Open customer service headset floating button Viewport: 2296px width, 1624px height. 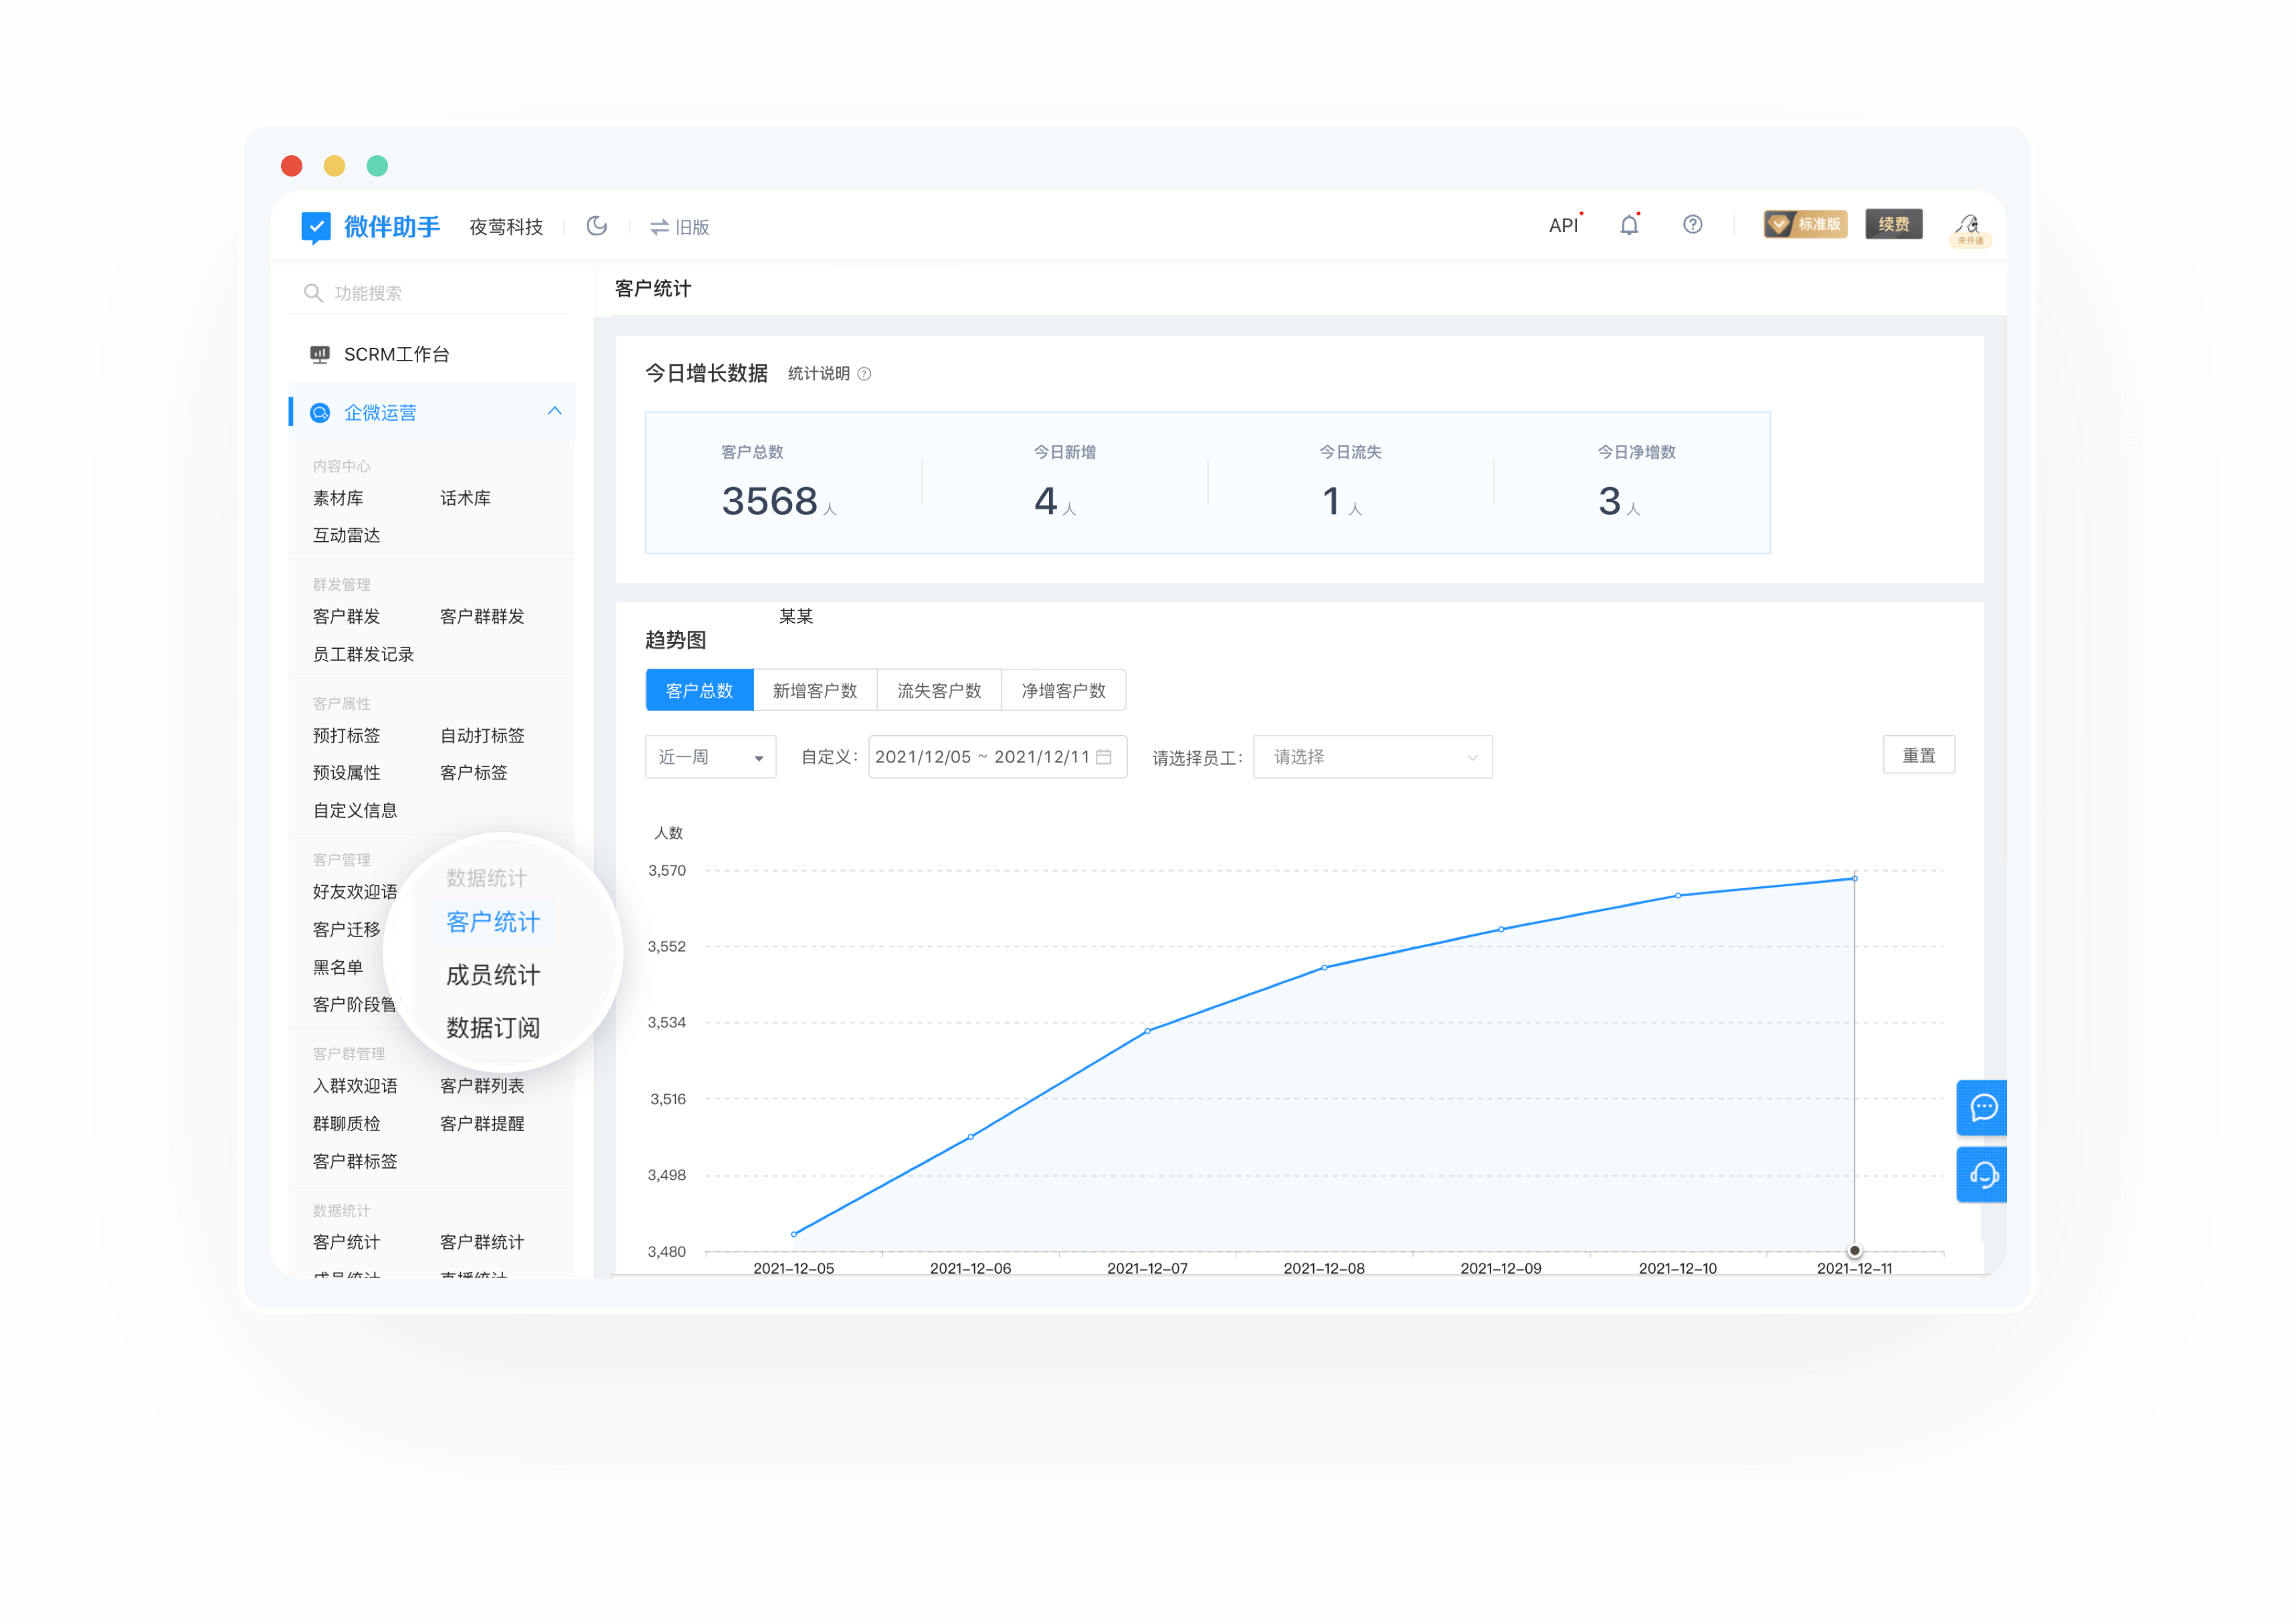(1982, 1174)
